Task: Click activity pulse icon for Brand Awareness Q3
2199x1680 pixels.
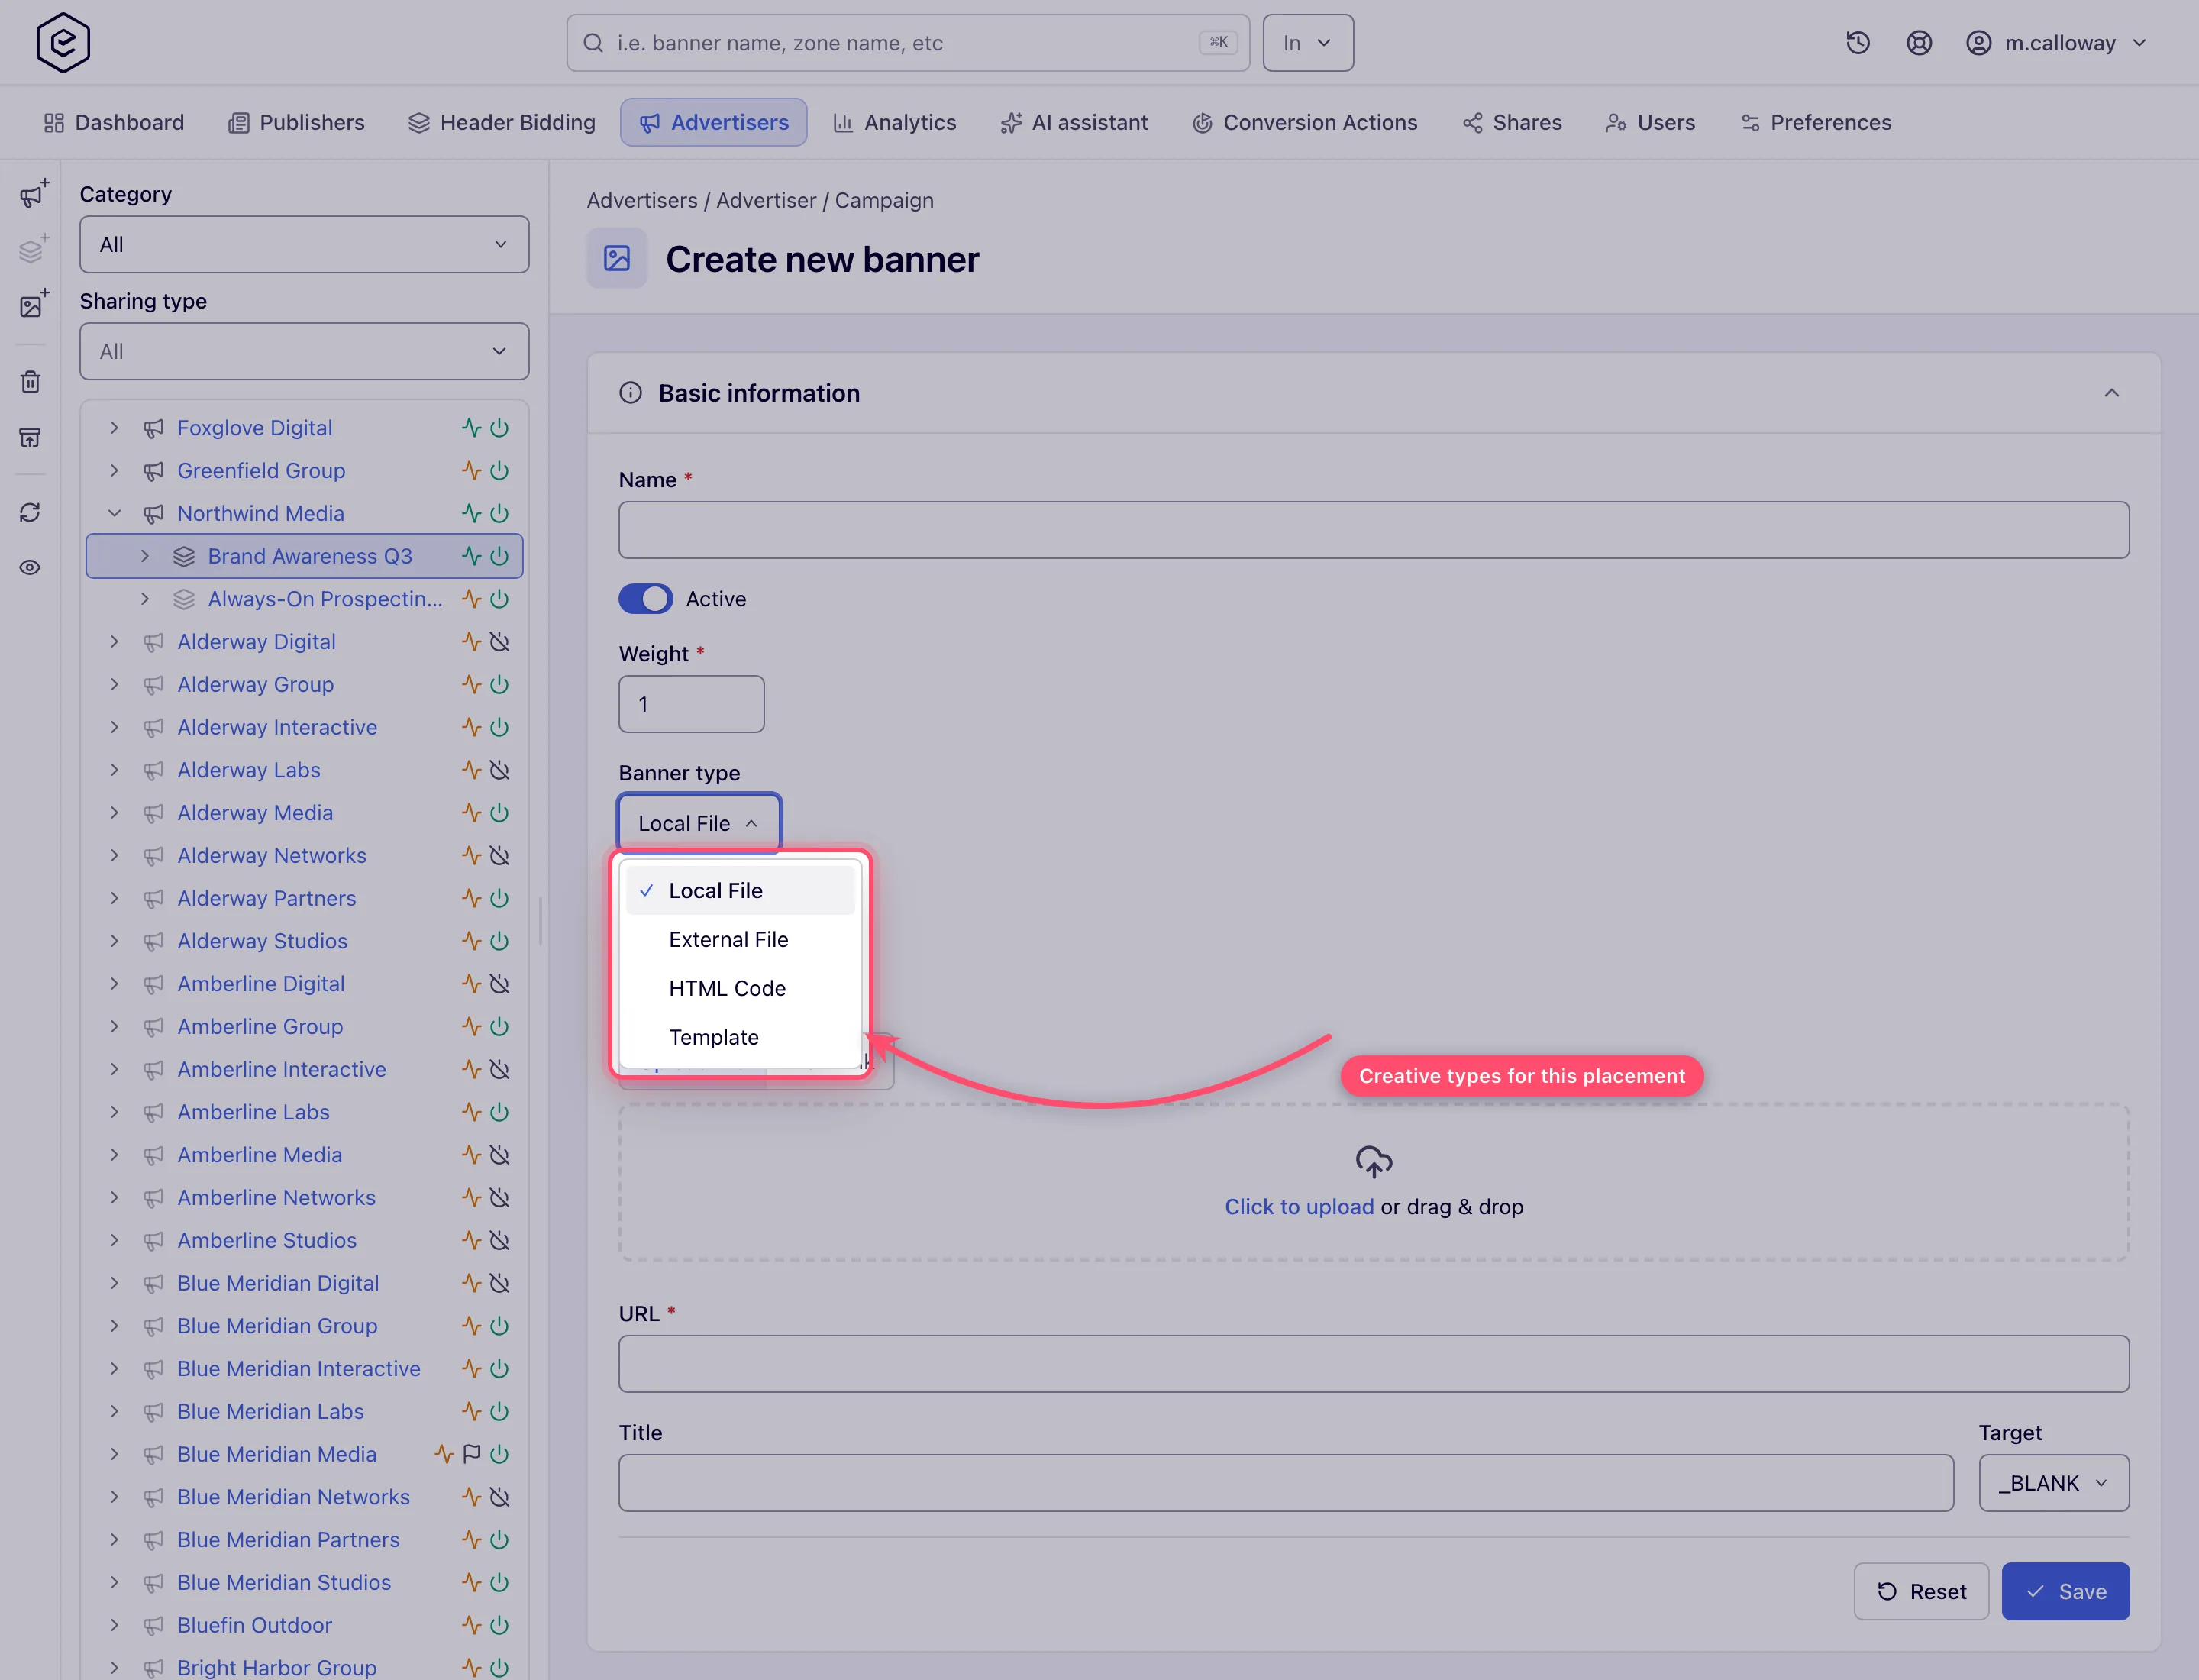Action: [471, 556]
